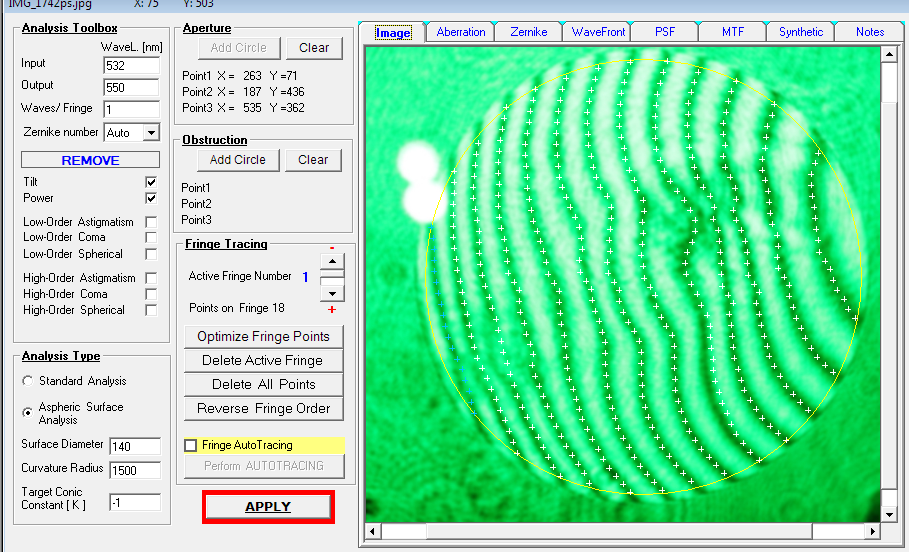Click Delete All Points
909x552 pixels.
pyautogui.click(x=264, y=384)
